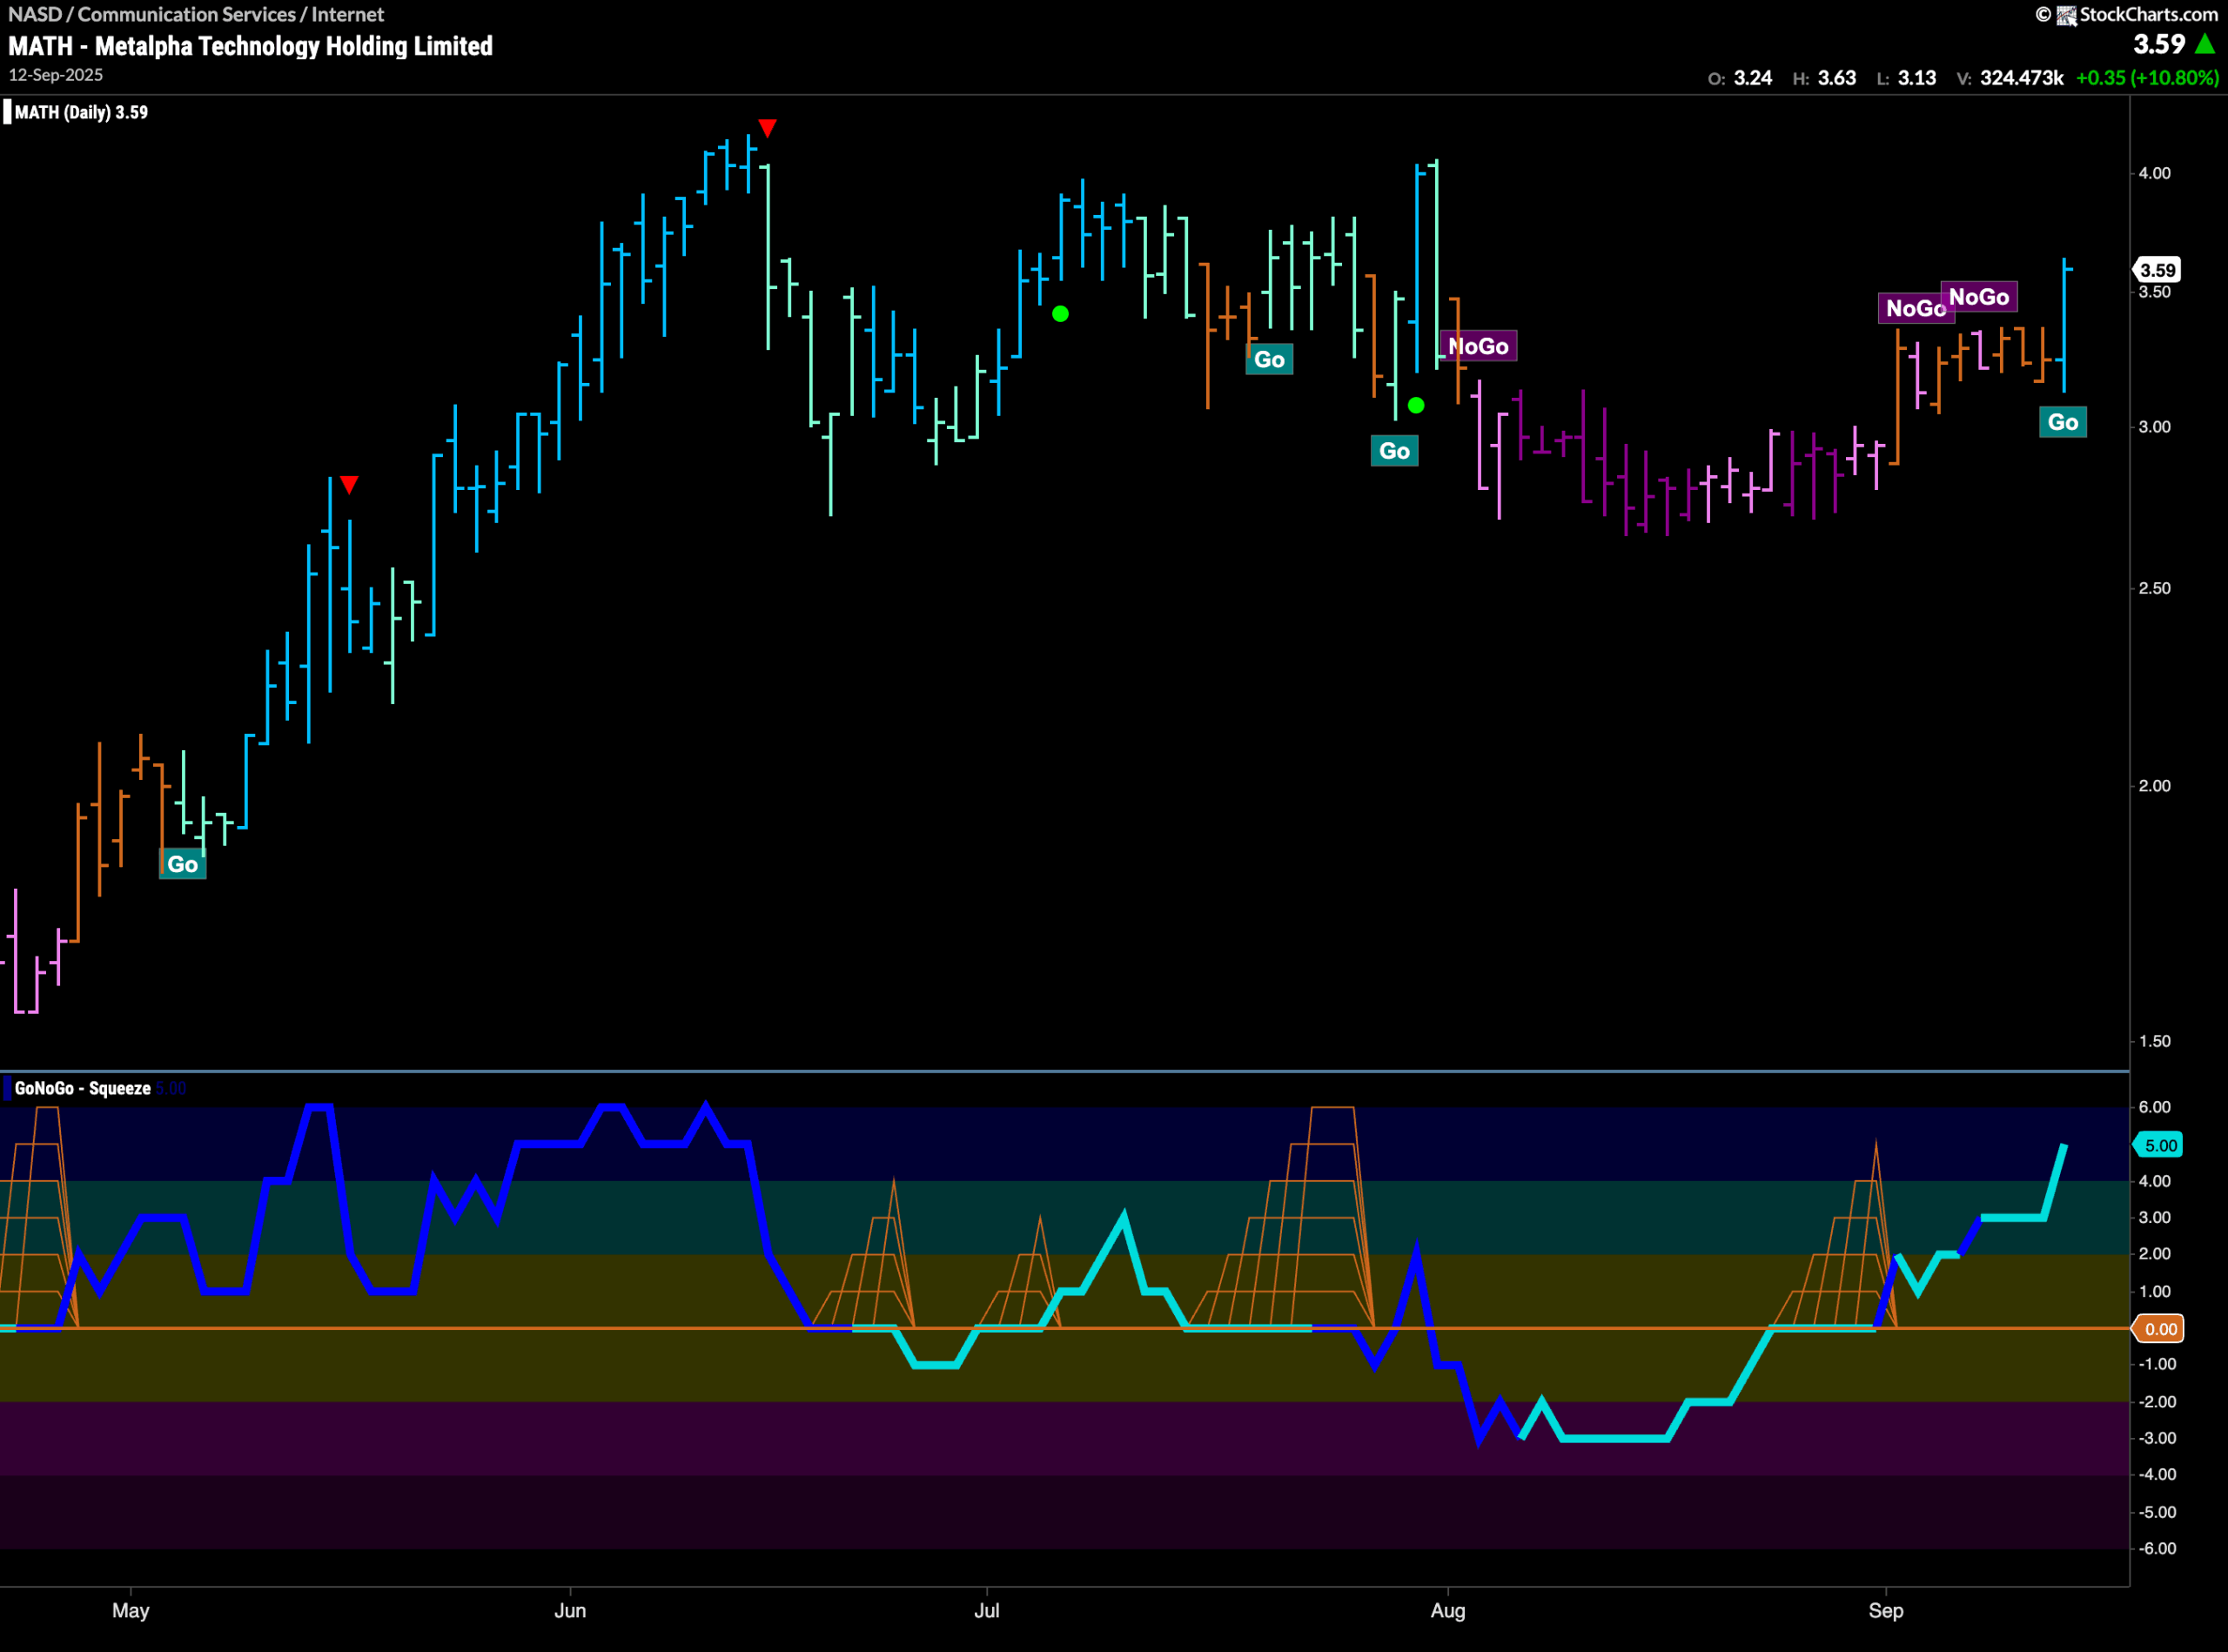Click the 1.00 label on the Squeeze axis
This screenshot has height=1652, width=2228.
coord(2155,1292)
